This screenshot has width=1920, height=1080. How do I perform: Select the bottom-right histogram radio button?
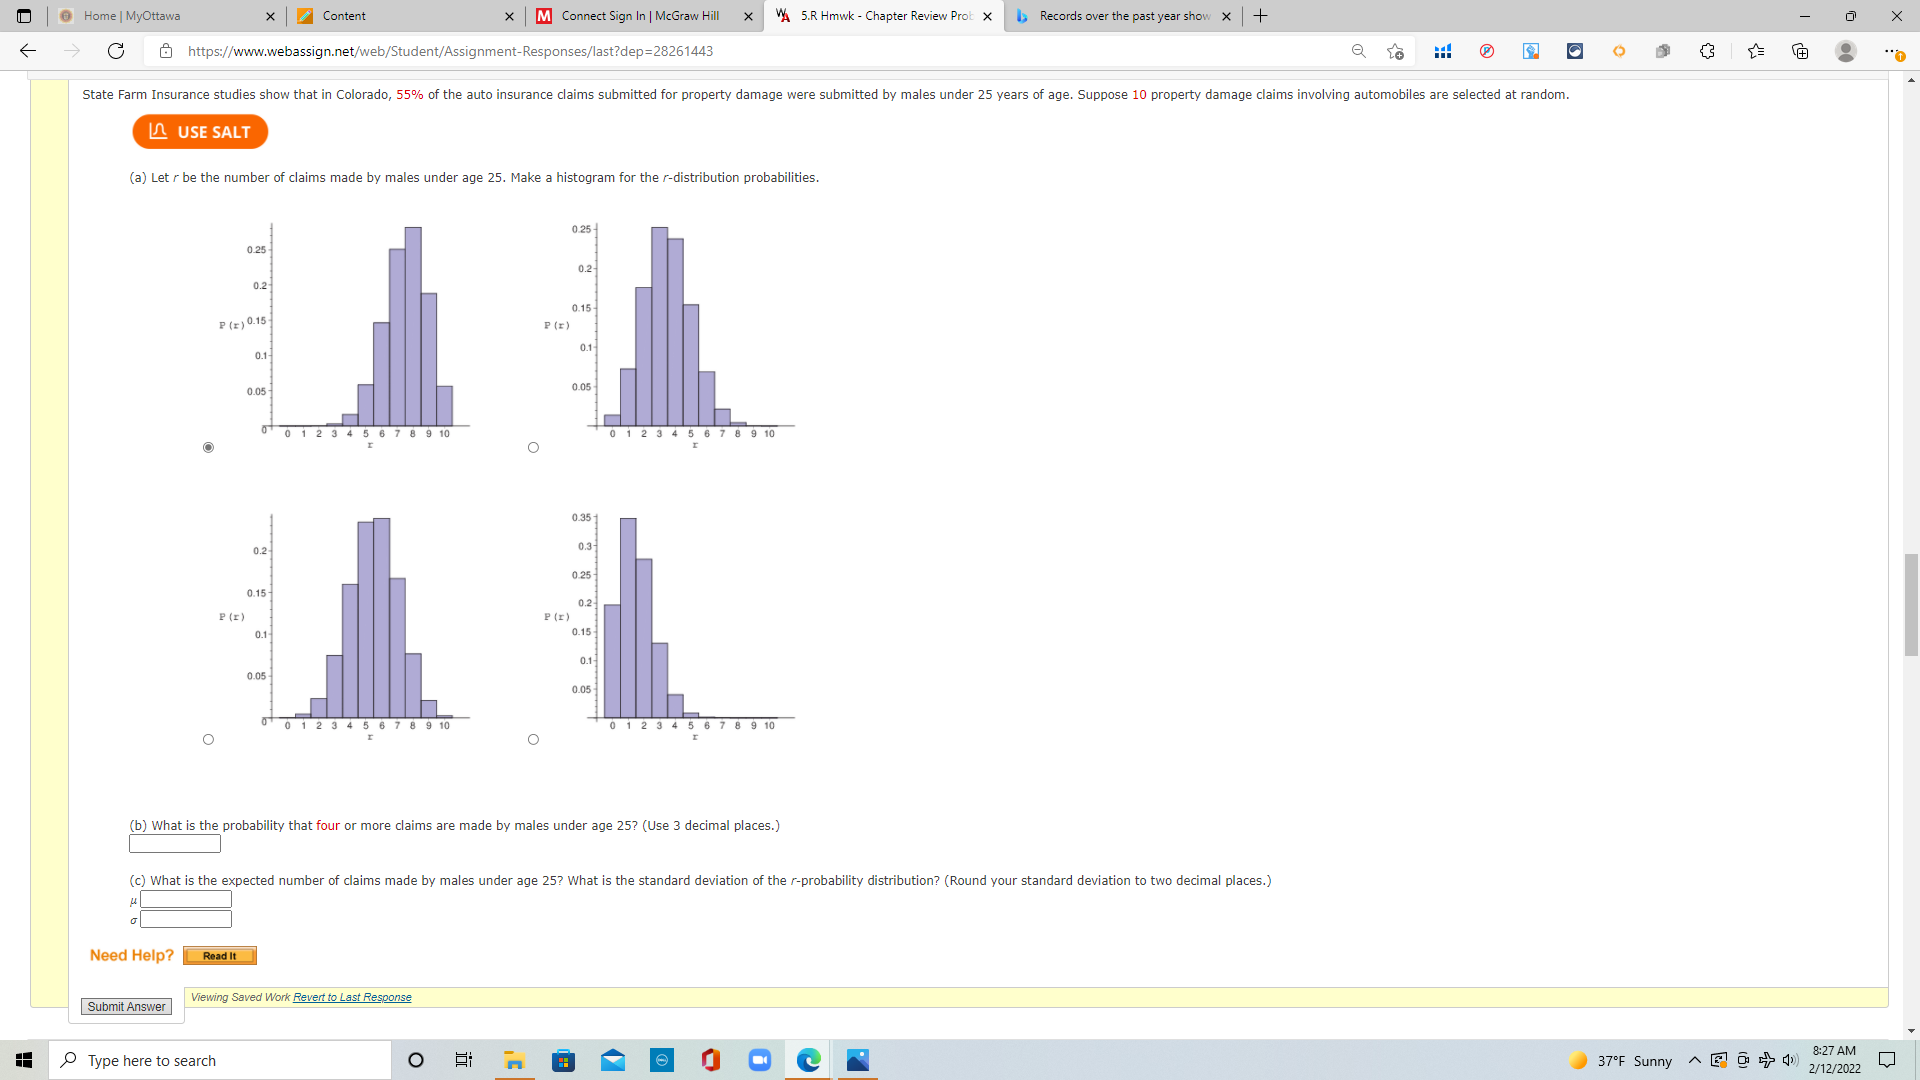(533, 739)
